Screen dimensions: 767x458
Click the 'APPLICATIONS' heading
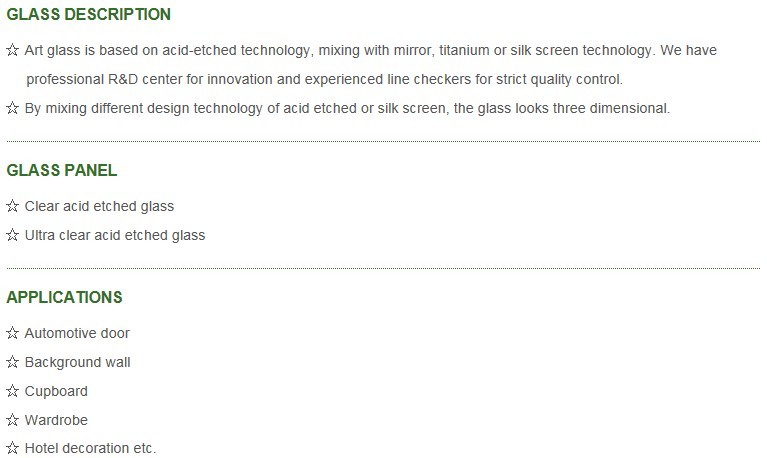point(64,297)
